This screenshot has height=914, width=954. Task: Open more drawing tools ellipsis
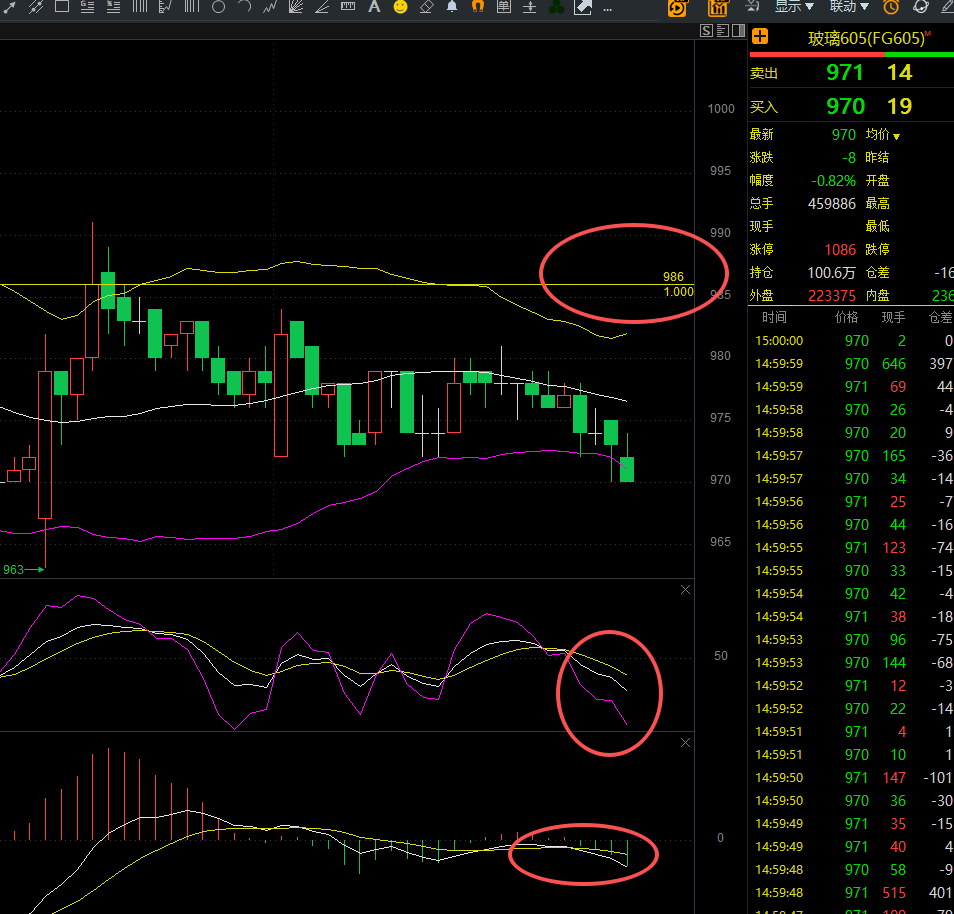(x=607, y=8)
